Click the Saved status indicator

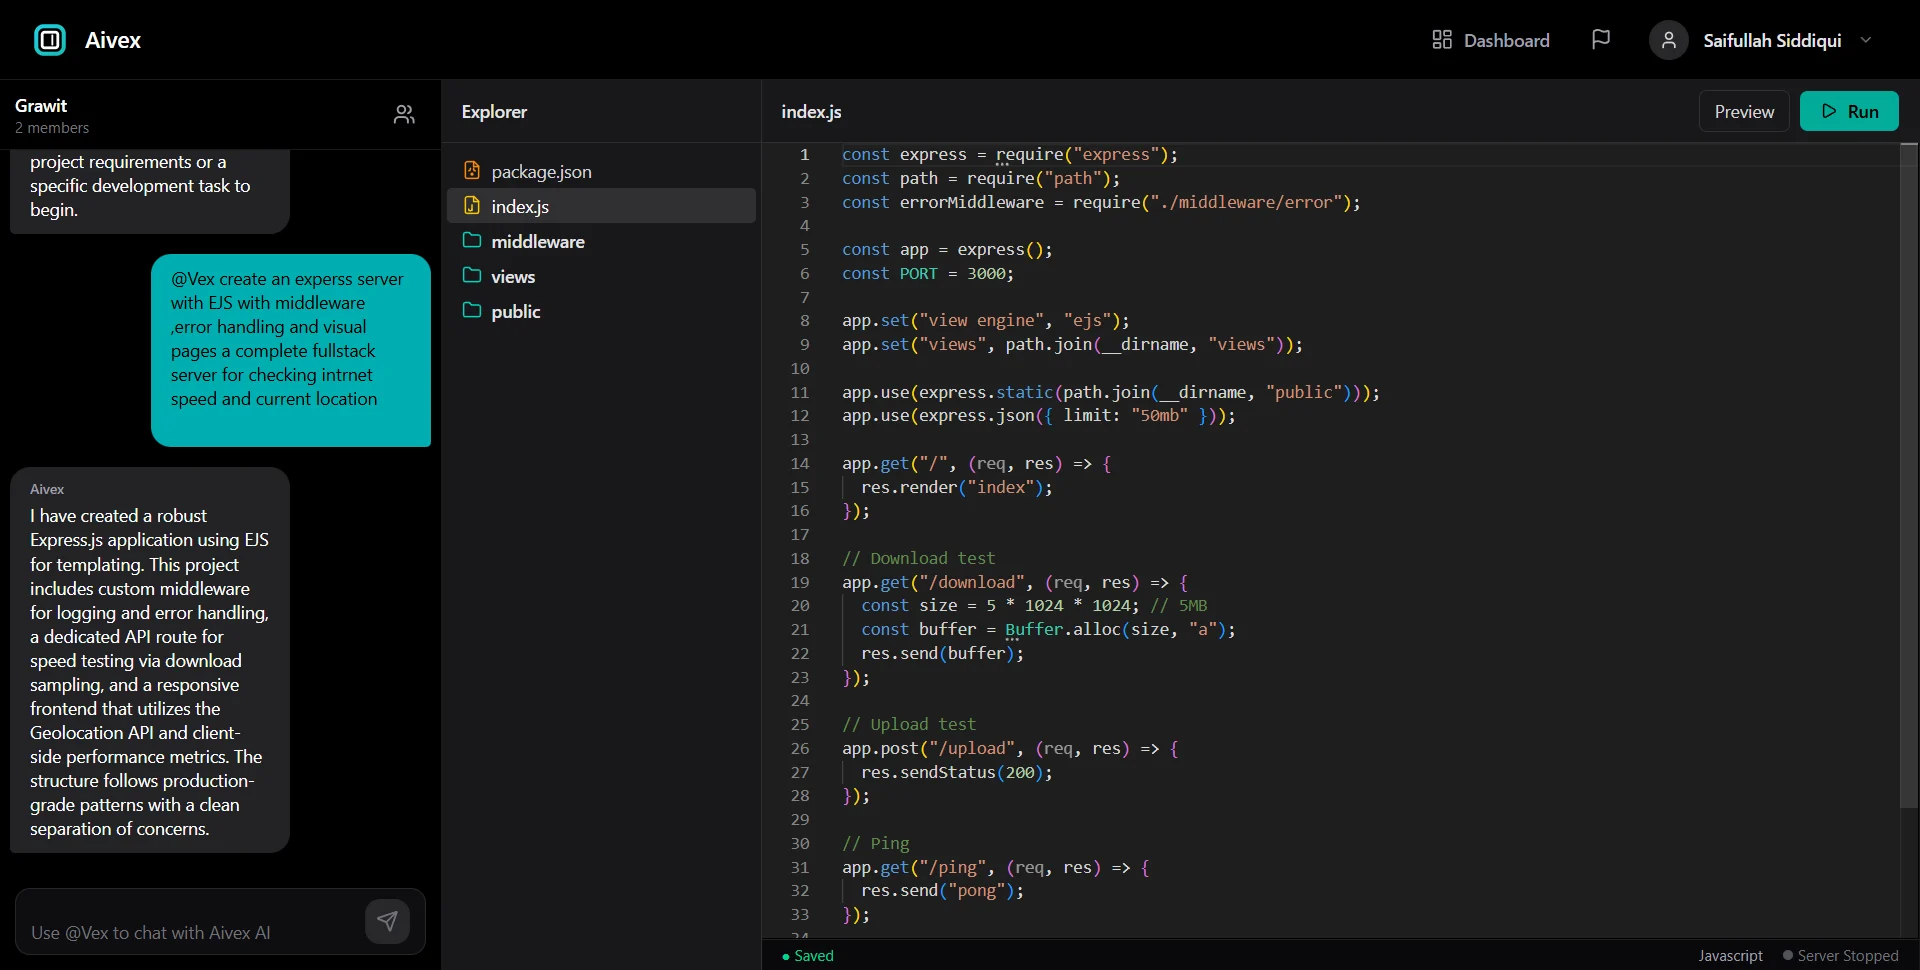tap(808, 956)
